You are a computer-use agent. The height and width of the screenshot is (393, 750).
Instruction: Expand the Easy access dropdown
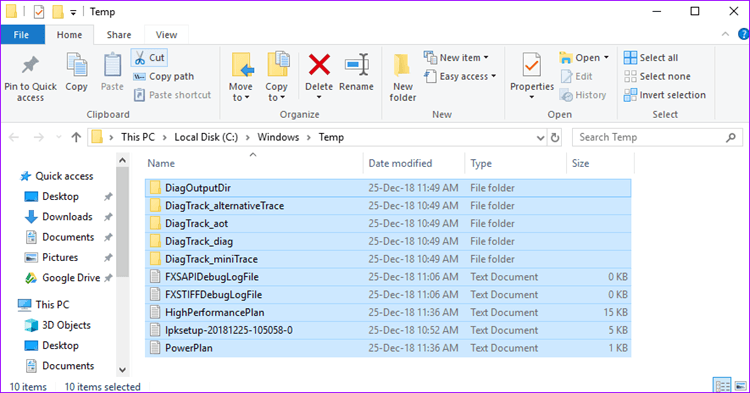(x=494, y=76)
